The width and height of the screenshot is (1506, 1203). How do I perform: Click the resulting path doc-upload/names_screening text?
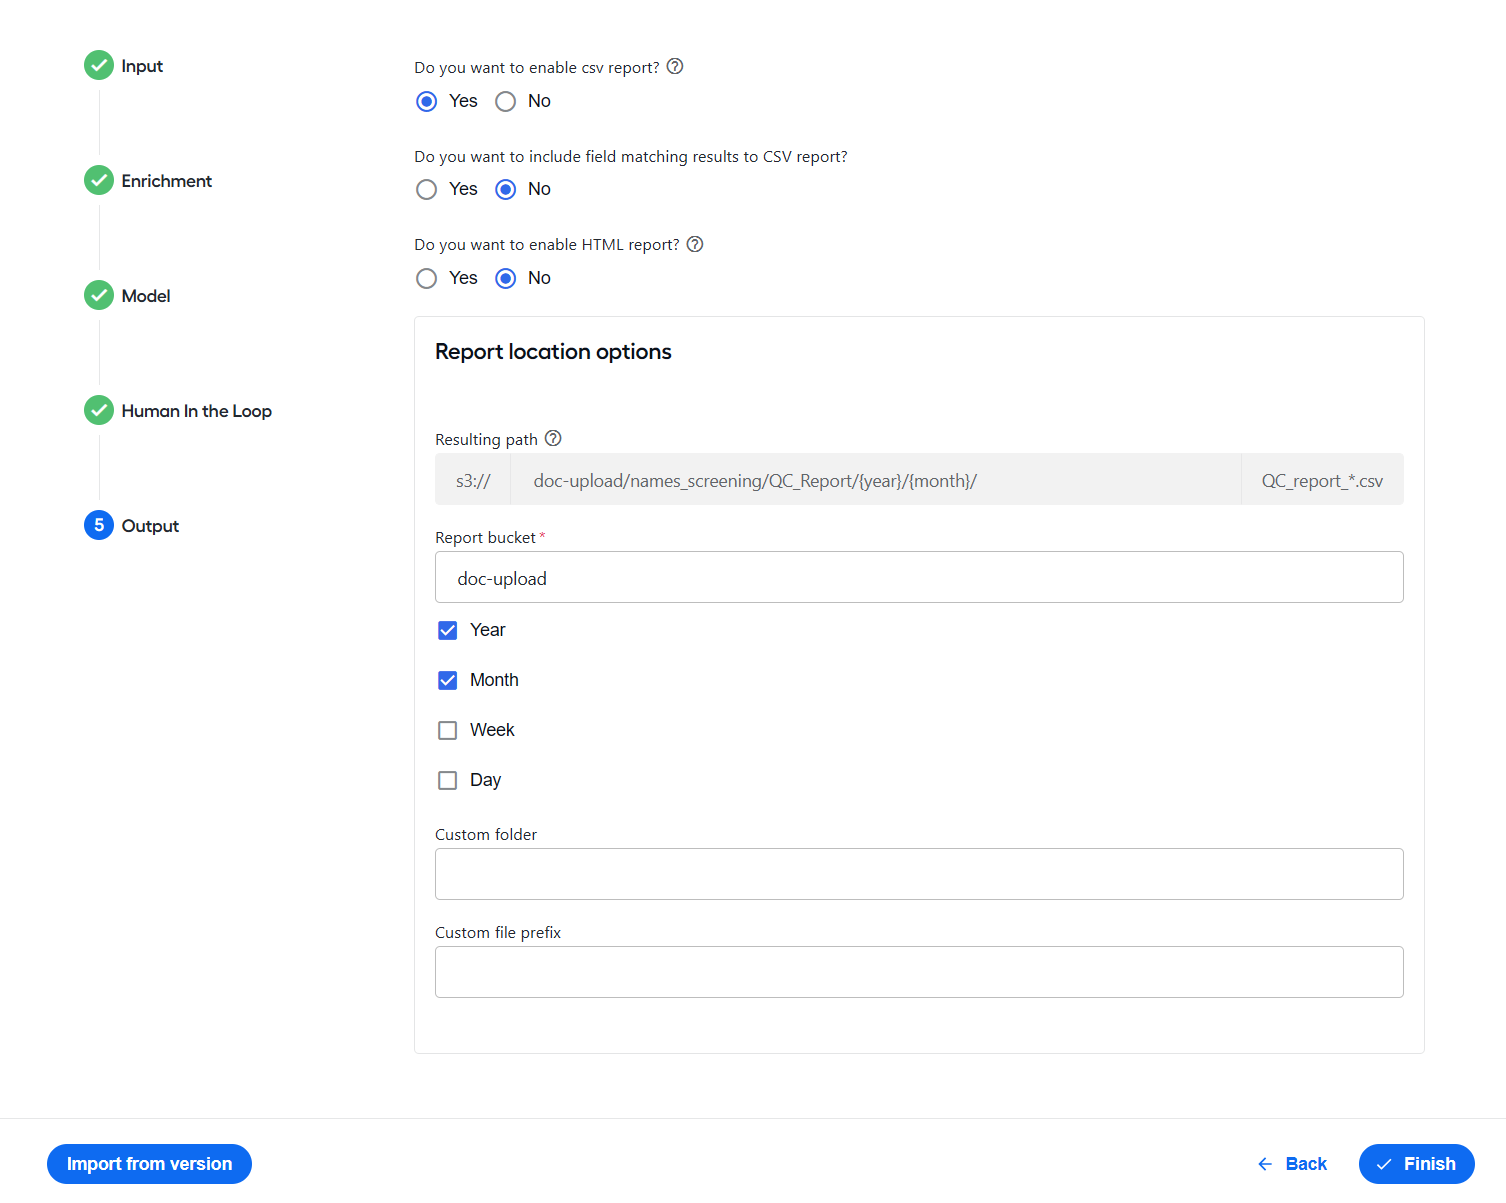755,481
